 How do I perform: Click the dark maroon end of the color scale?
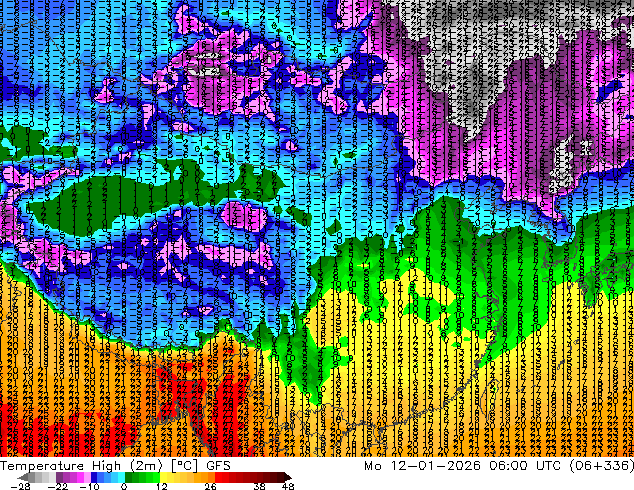pyautogui.click(x=287, y=477)
